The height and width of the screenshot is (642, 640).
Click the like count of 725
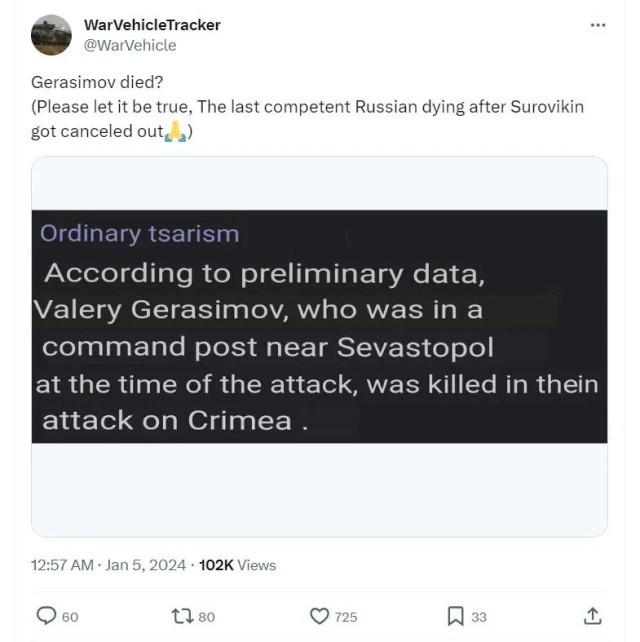pyautogui.click(x=345, y=617)
